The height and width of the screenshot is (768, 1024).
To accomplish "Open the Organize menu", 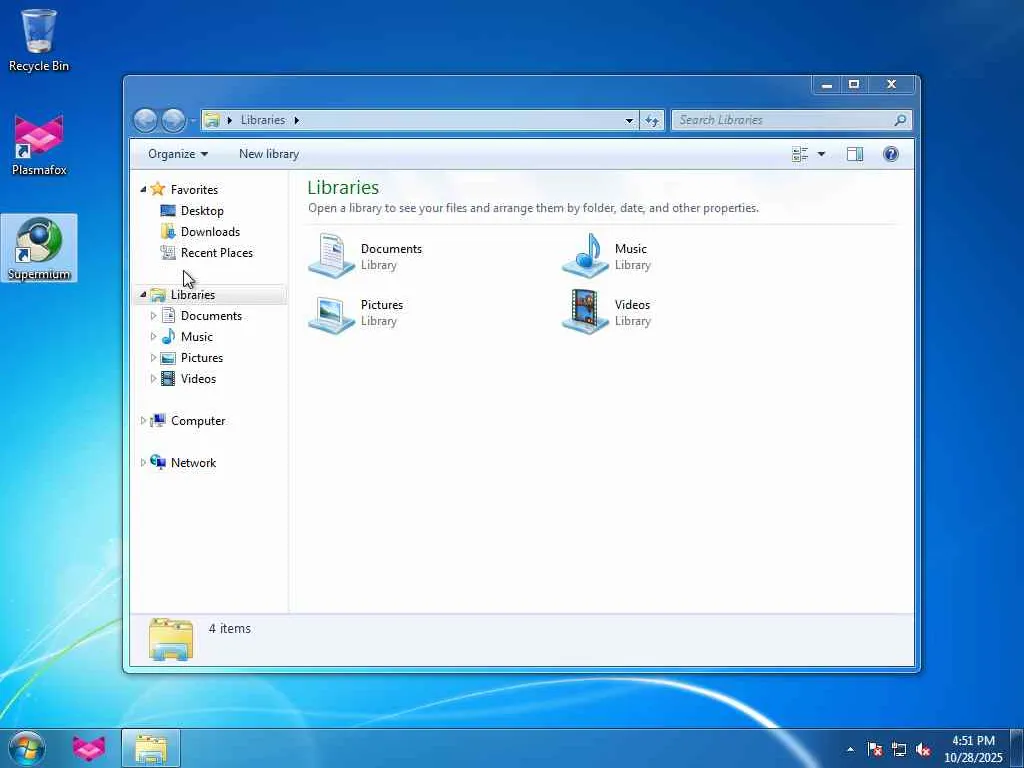I will click(178, 154).
